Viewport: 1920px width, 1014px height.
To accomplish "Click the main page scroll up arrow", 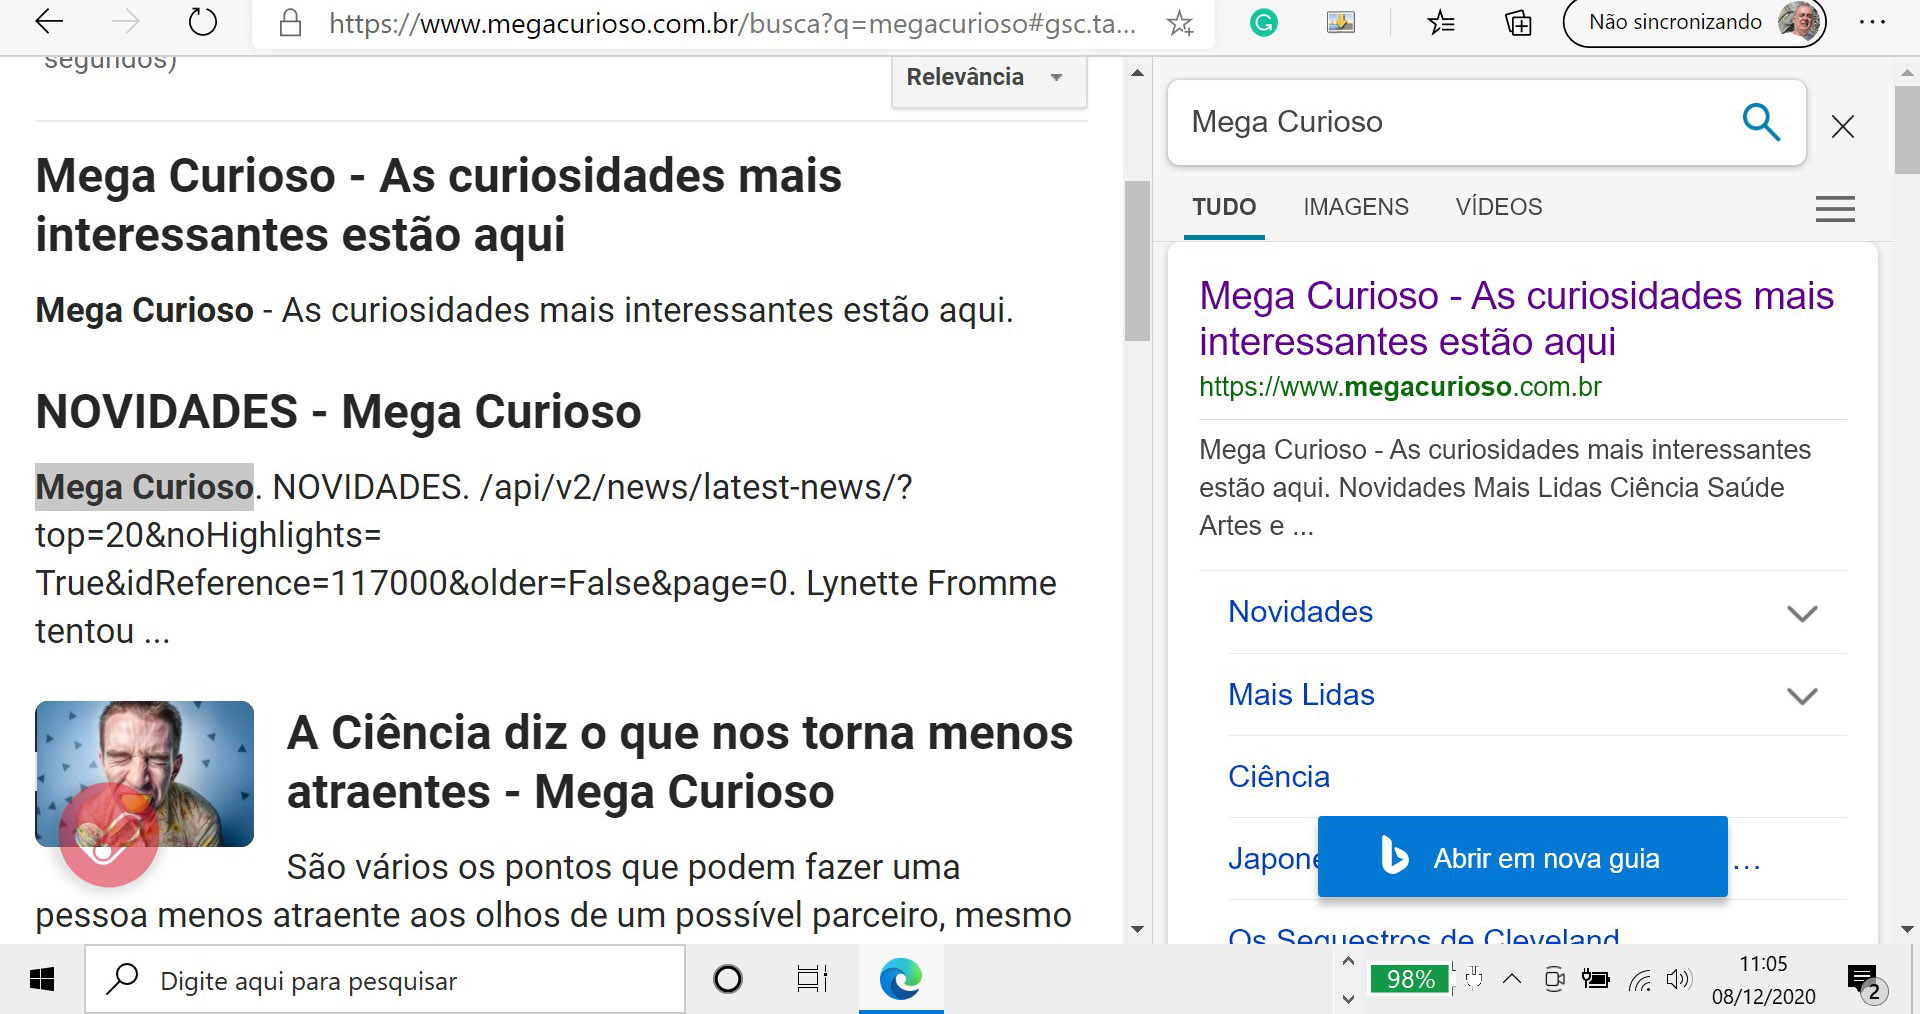I will click(1137, 73).
